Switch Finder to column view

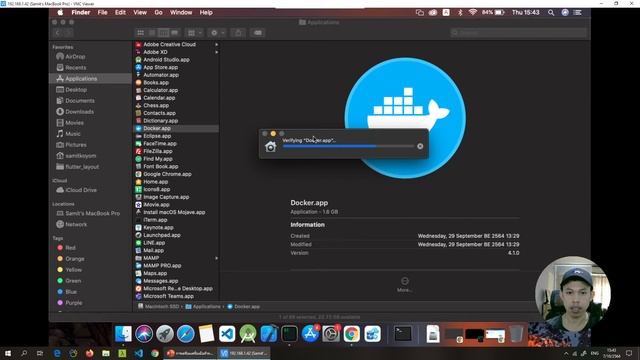[x=163, y=33]
